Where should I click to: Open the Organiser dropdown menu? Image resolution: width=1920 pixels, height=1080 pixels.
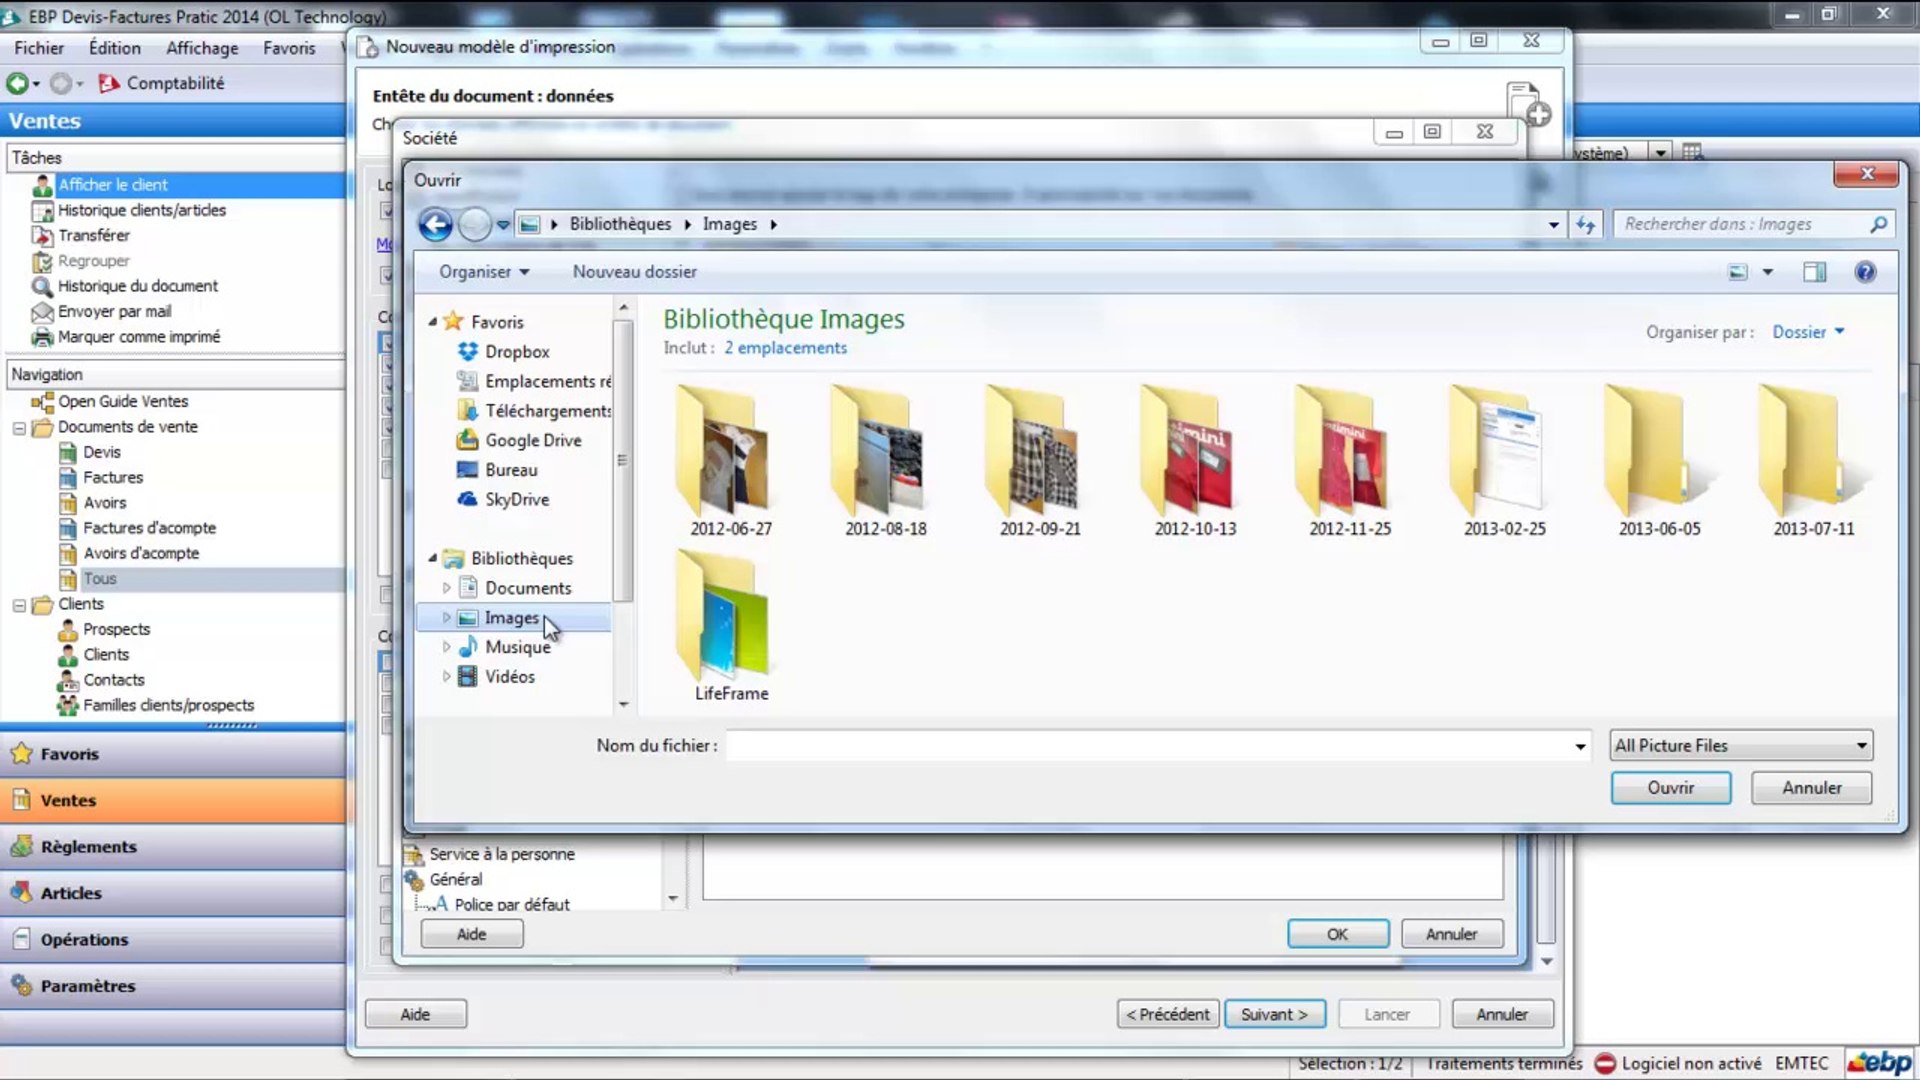[x=484, y=272]
